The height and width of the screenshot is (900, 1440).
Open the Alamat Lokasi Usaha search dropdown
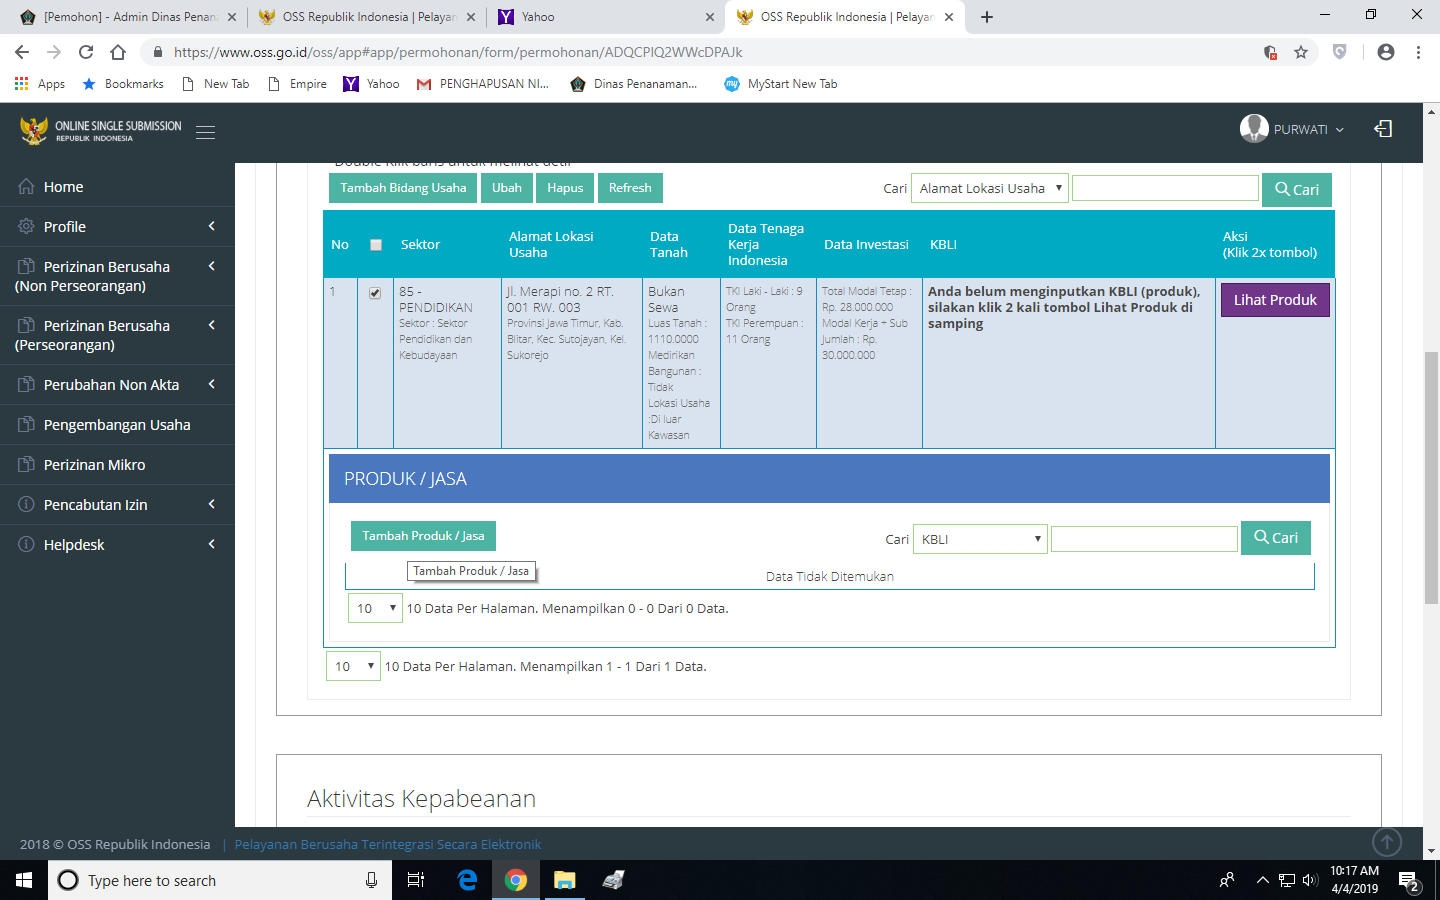(x=990, y=188)
